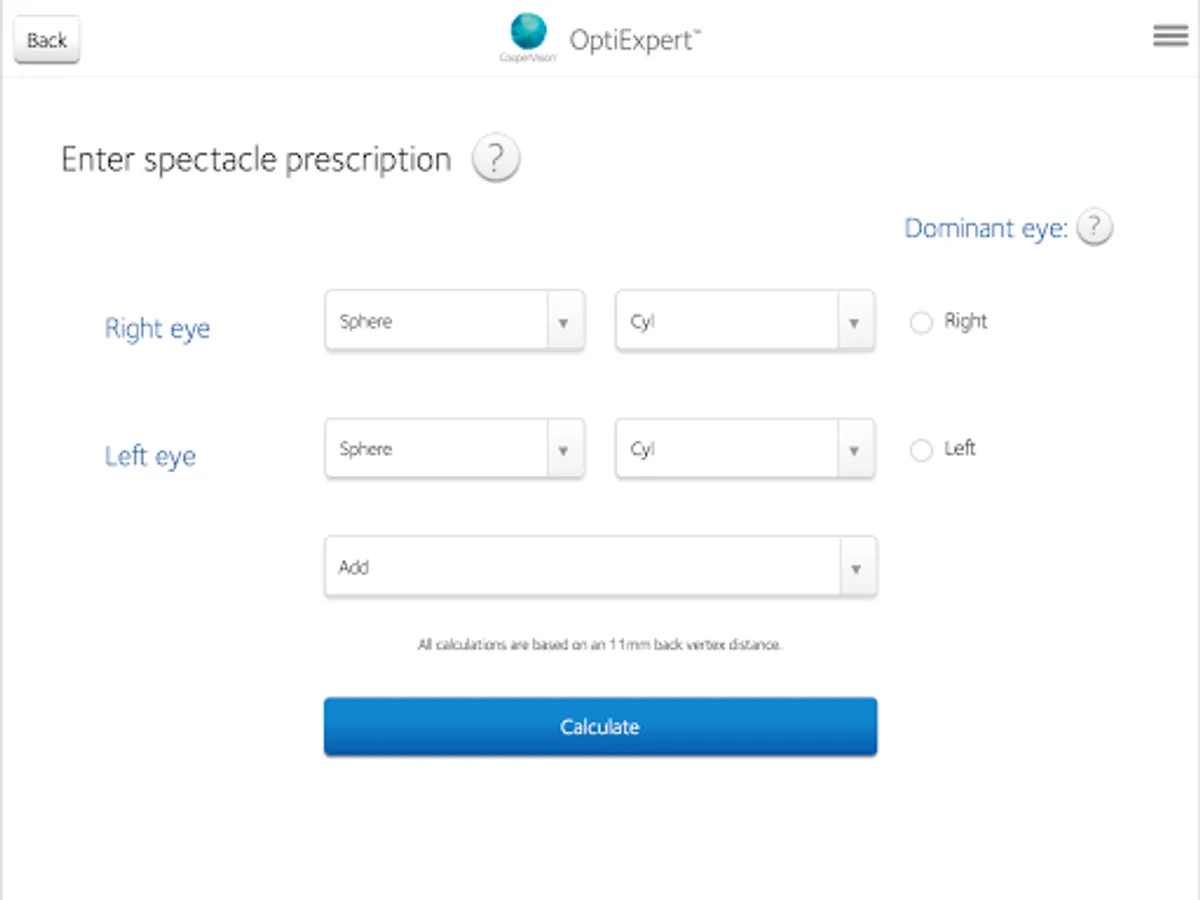Viewport: 1200px width, 900px height.
Task: Select Right as dominant eye
Action: tap(921, 322)
